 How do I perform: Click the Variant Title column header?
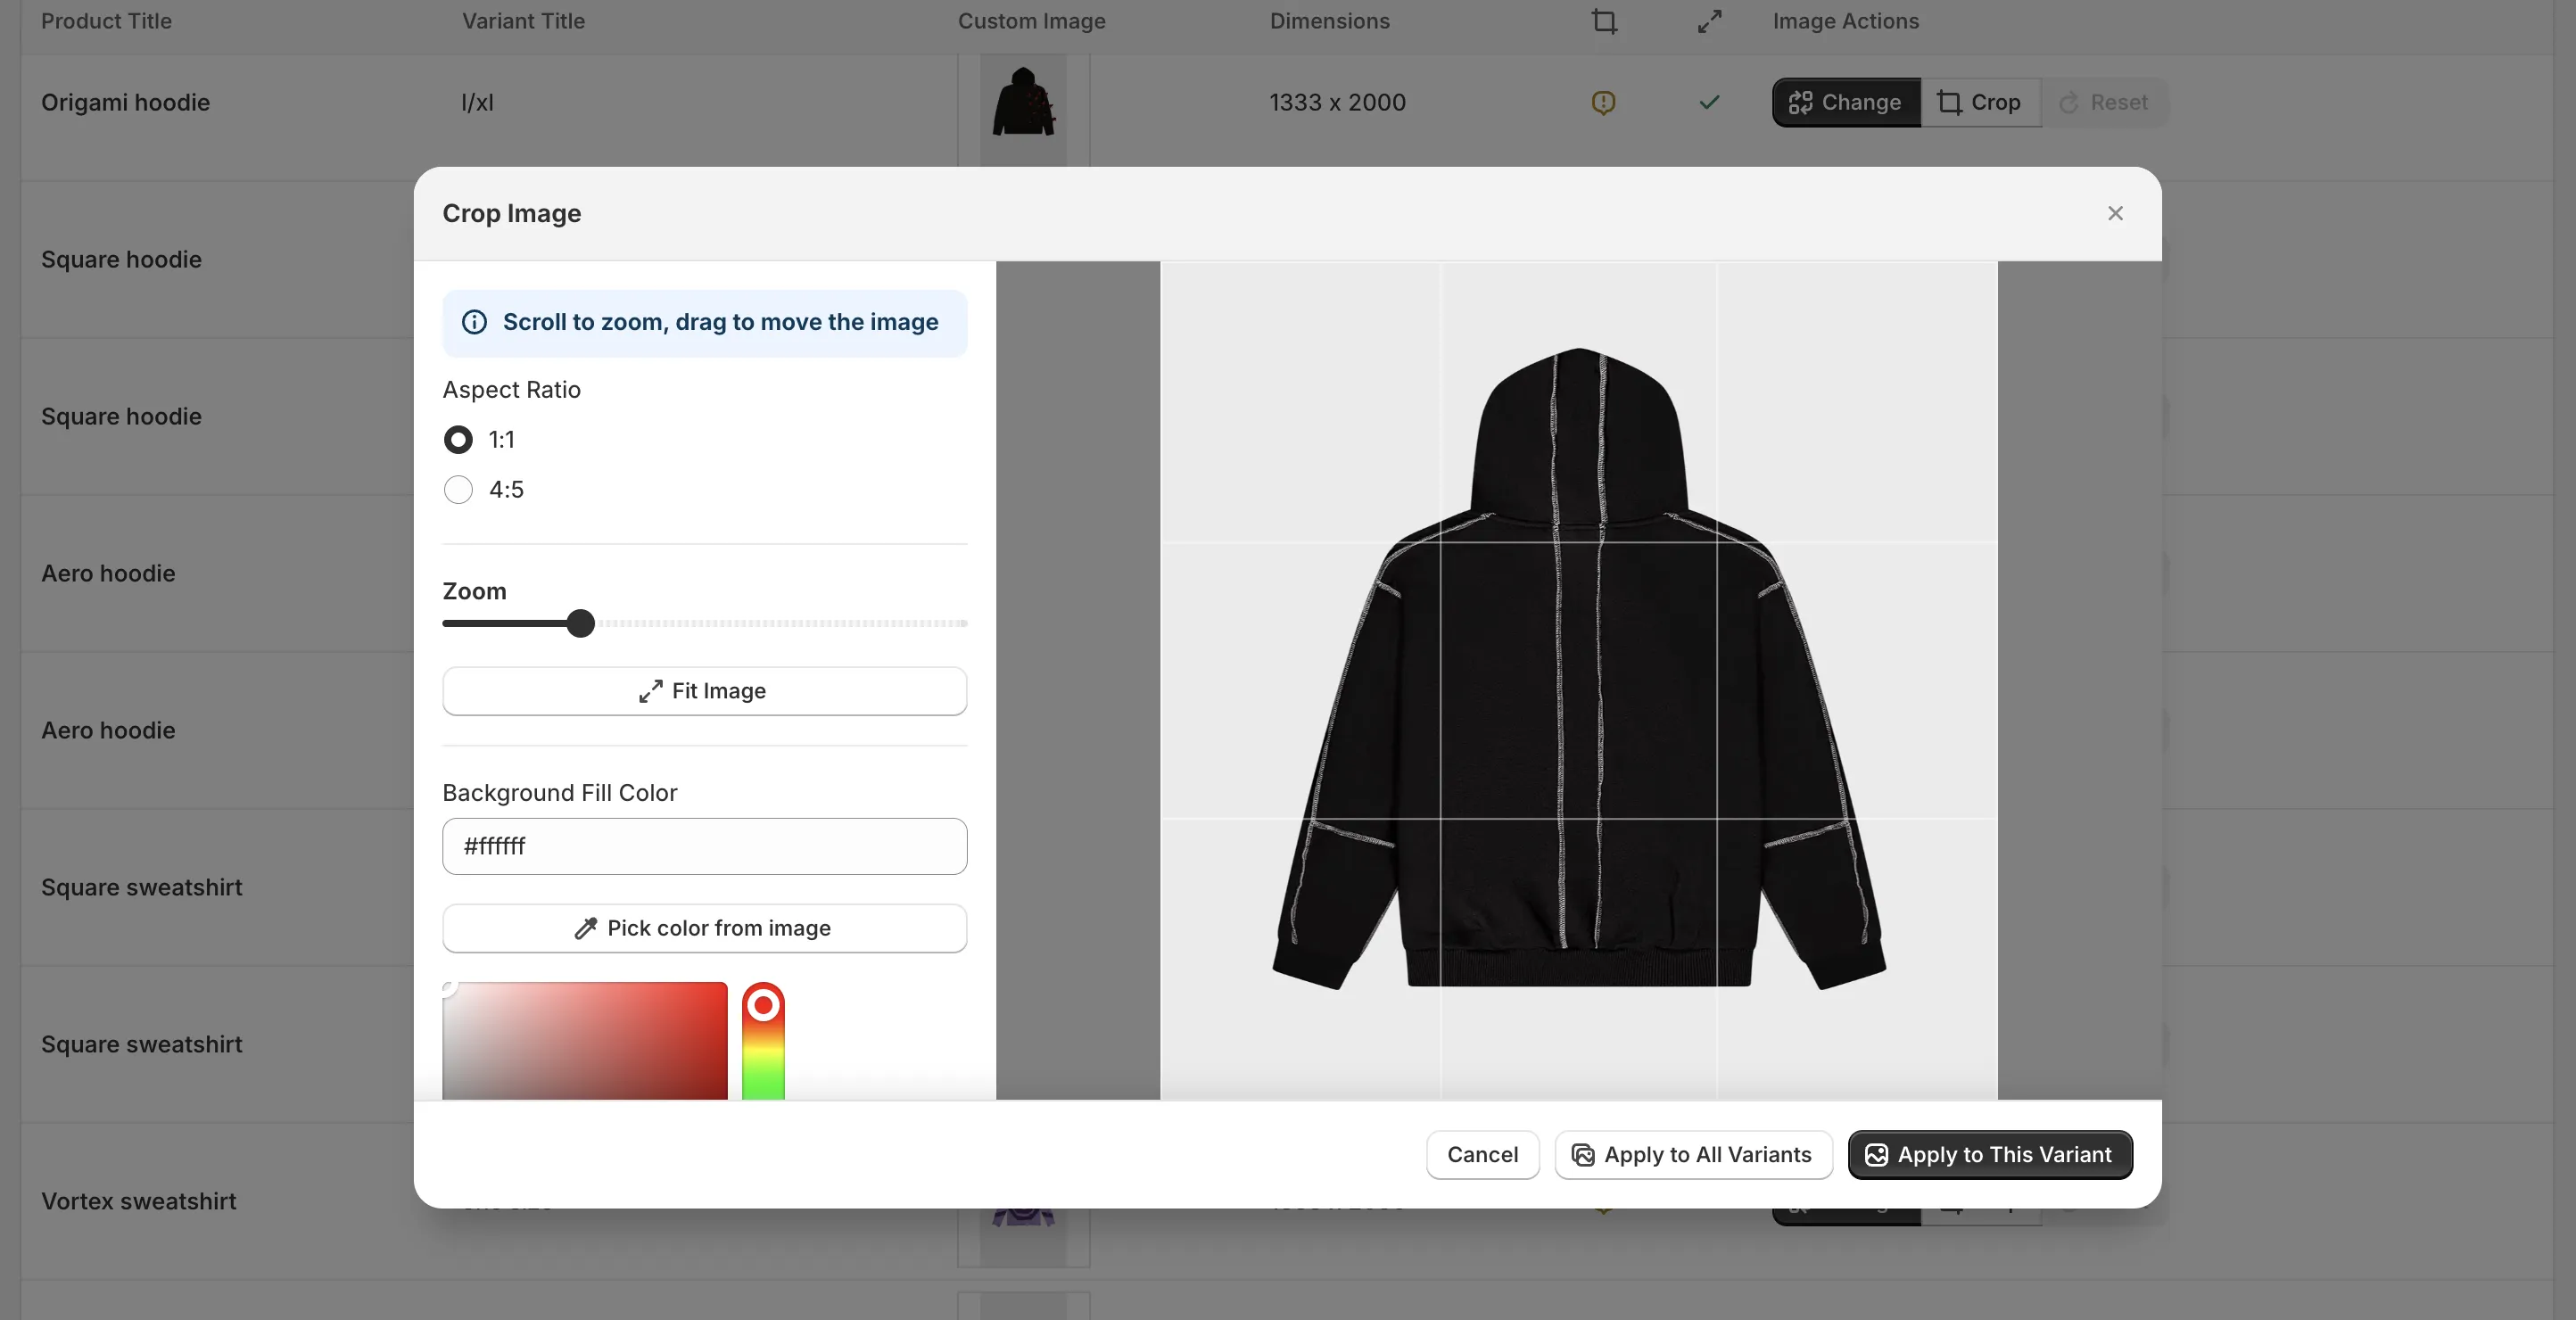tap(523, 21)
